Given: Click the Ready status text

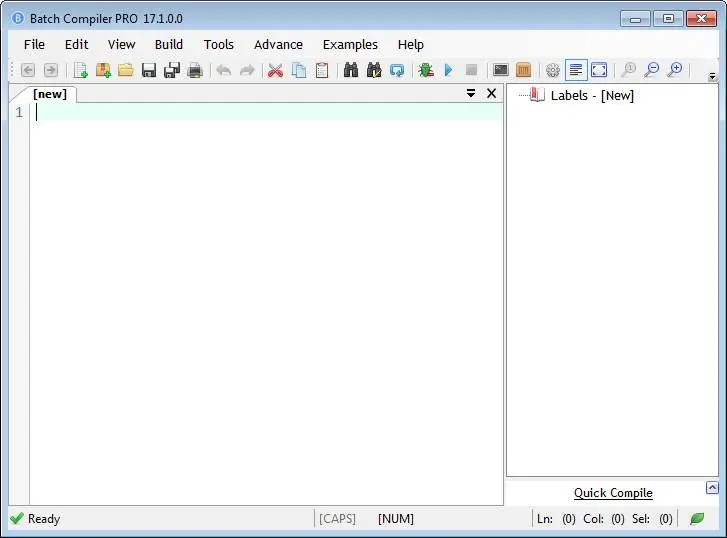Looking at the screenshot, I should click(x=44, y=519).
